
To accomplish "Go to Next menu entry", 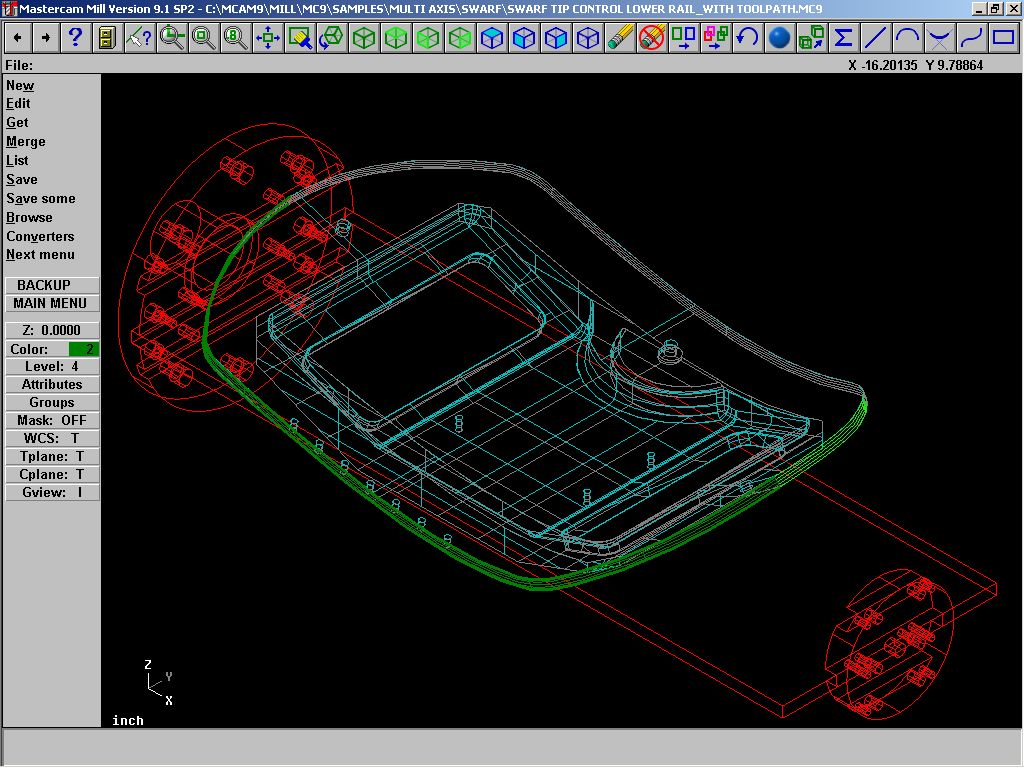I will tap(40, 255).
